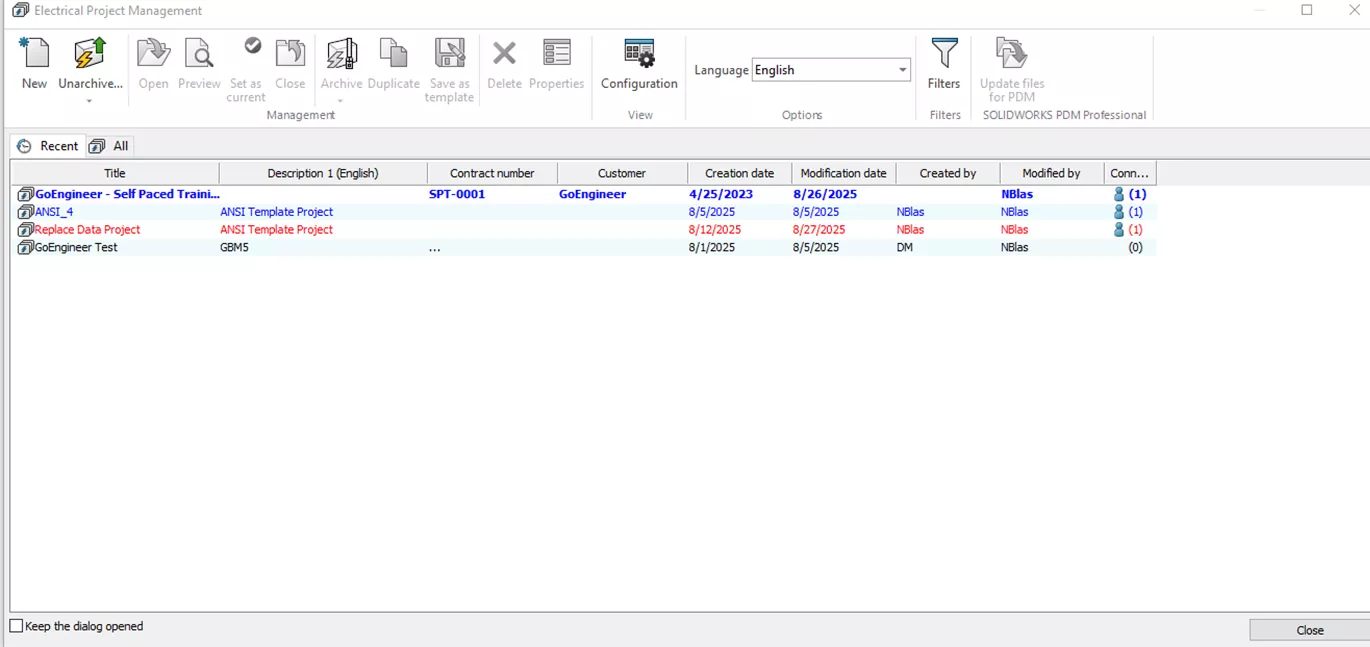
Task: Duplicate the selected project
Action: (393, 55)
